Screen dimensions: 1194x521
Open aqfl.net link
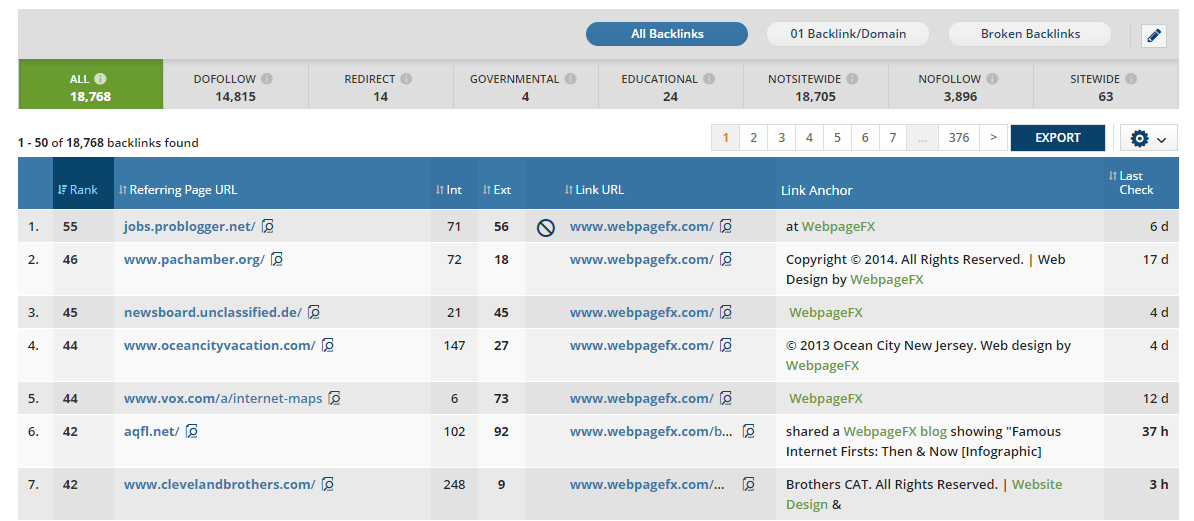152,432
